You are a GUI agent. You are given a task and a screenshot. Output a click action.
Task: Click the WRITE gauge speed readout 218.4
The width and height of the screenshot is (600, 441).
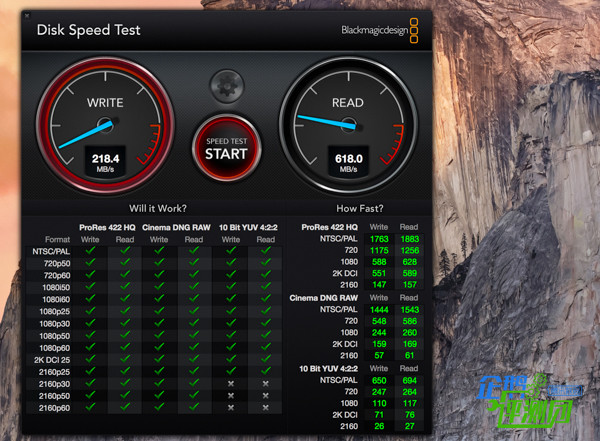point(105,158)
